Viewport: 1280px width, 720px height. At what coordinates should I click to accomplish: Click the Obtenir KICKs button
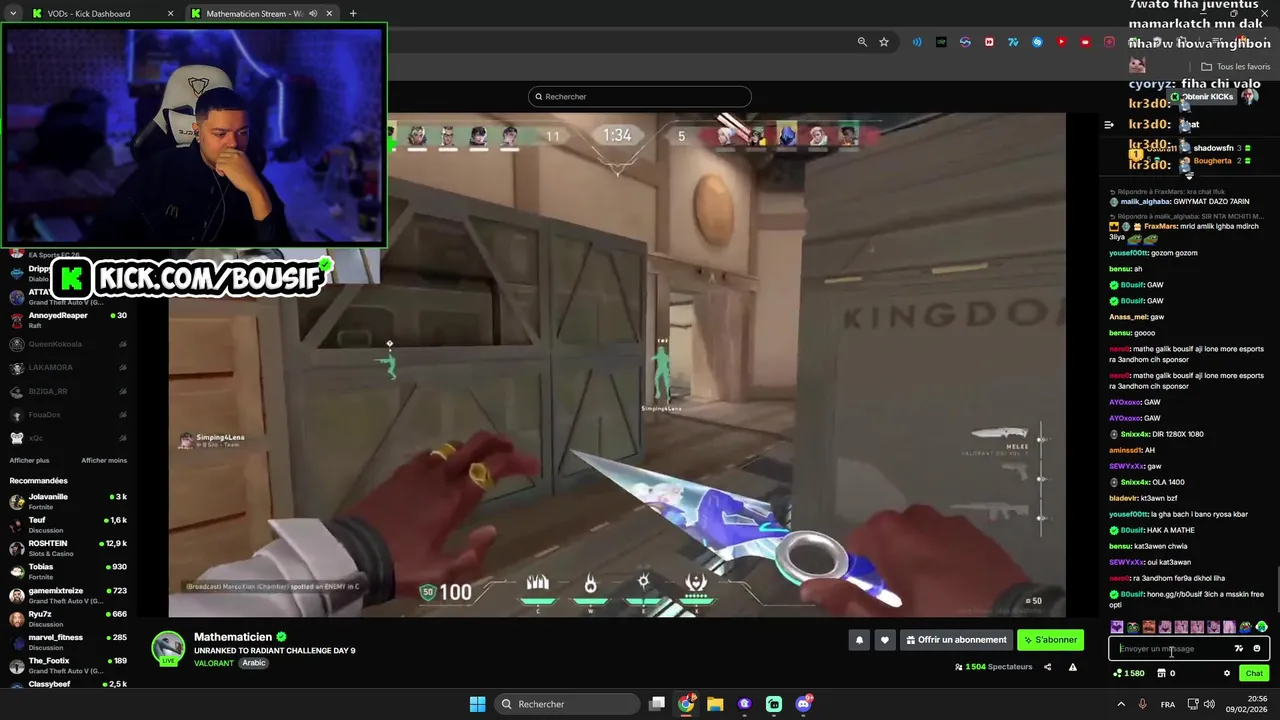1202,97
